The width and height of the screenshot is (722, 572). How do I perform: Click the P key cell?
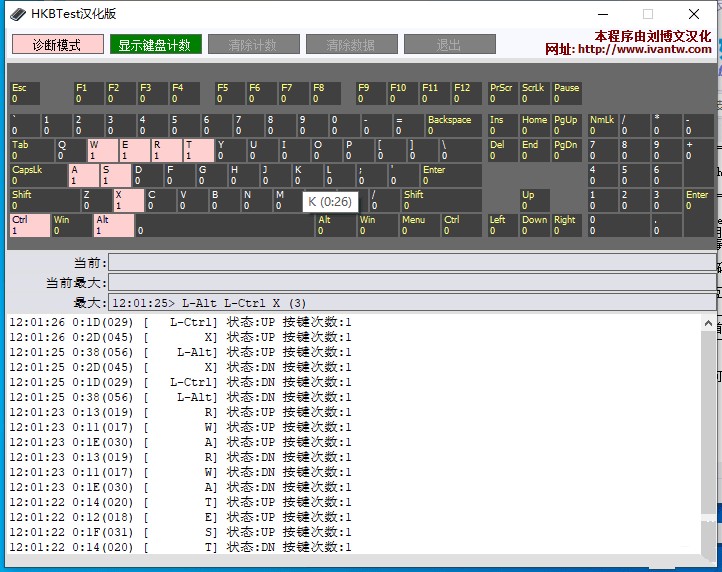tap(359, 151)
